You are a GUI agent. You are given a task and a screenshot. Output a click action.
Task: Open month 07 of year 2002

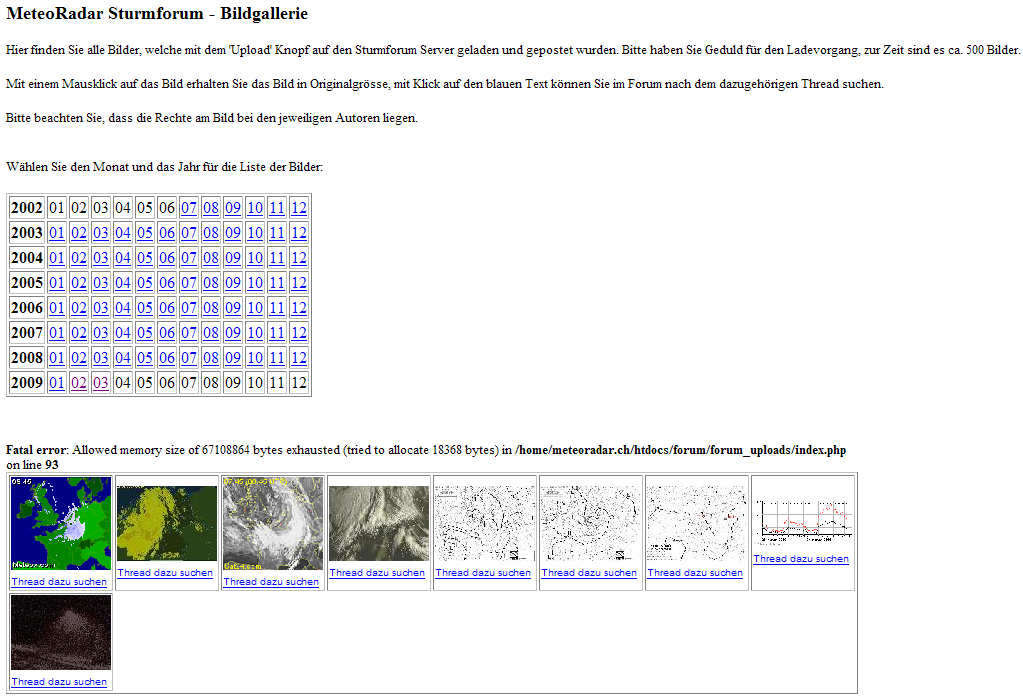[189, 208]
